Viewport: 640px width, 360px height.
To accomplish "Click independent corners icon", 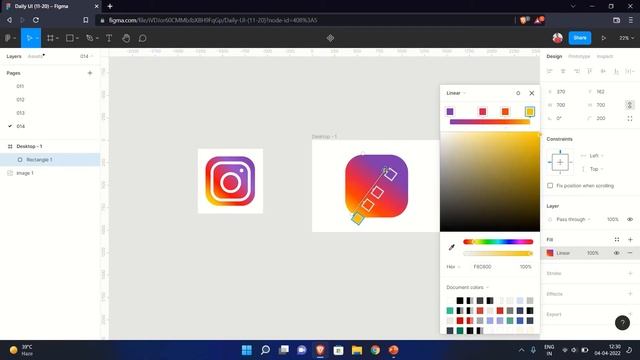I will pos(630,118).
